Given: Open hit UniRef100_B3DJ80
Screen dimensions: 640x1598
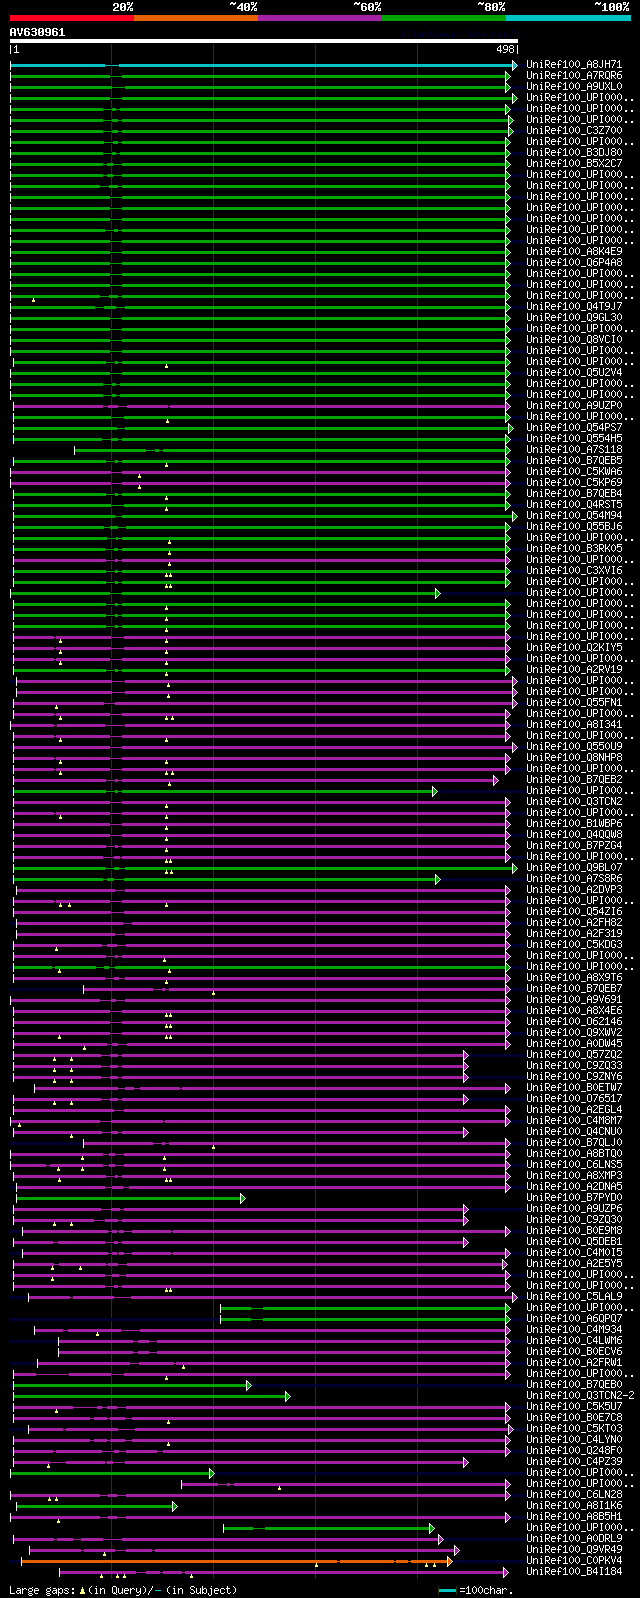Looking at the screenshot, I should coord(574,153).
